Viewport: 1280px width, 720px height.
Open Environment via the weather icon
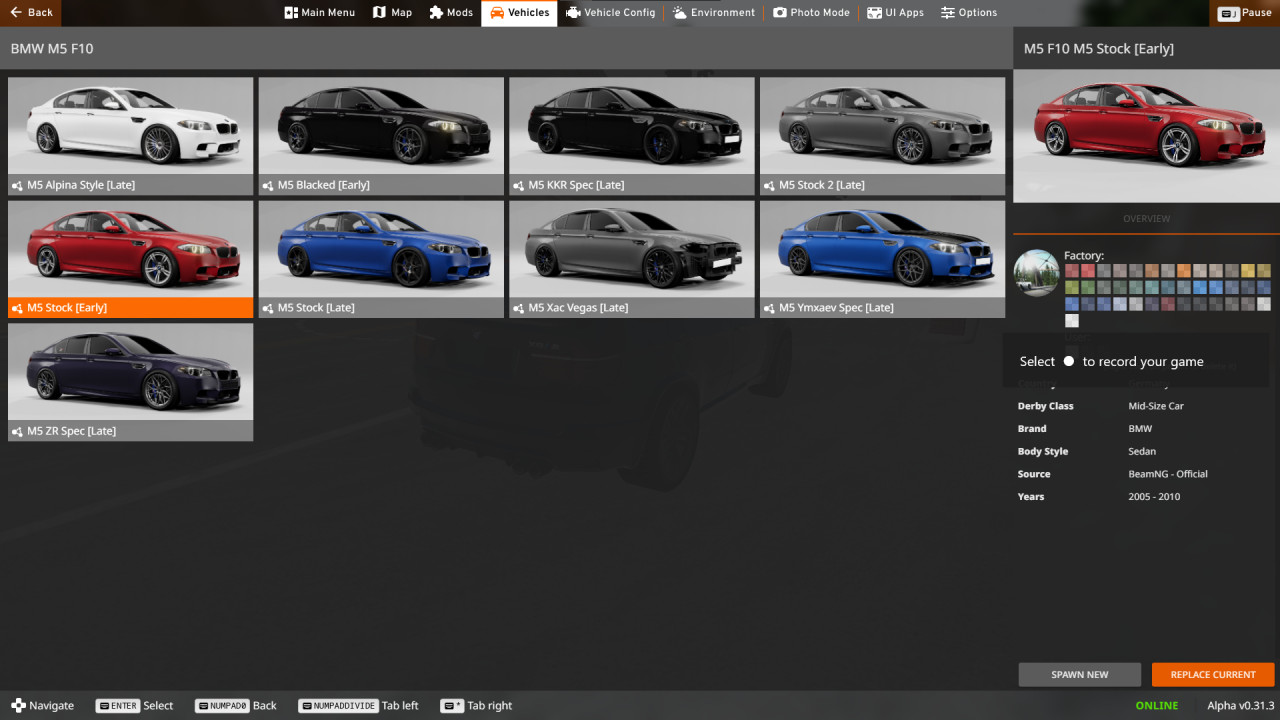click(x=680, y=12)
